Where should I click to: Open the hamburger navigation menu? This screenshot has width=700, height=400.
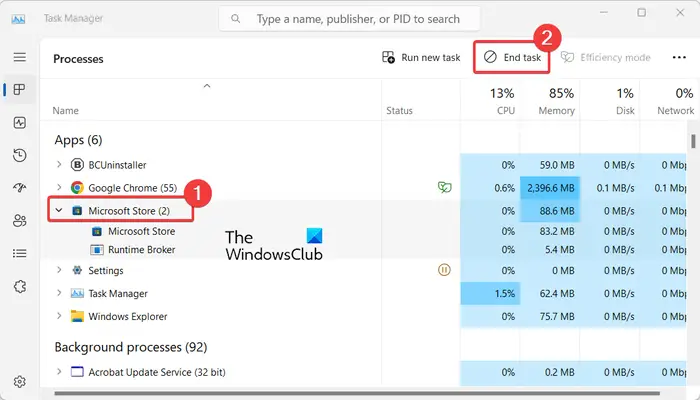click(x=20, y=57)
